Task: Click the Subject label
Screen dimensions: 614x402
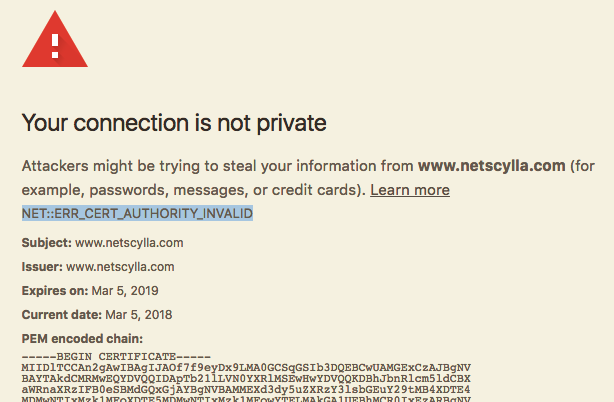Action: tap(47, 243)
